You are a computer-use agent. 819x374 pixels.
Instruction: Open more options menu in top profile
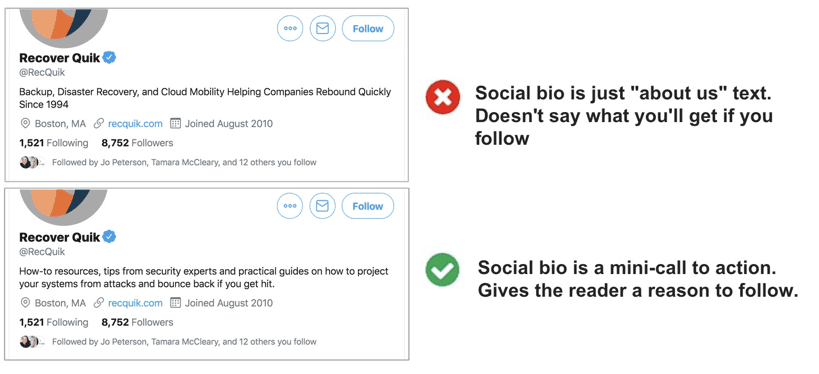(290, 29)
